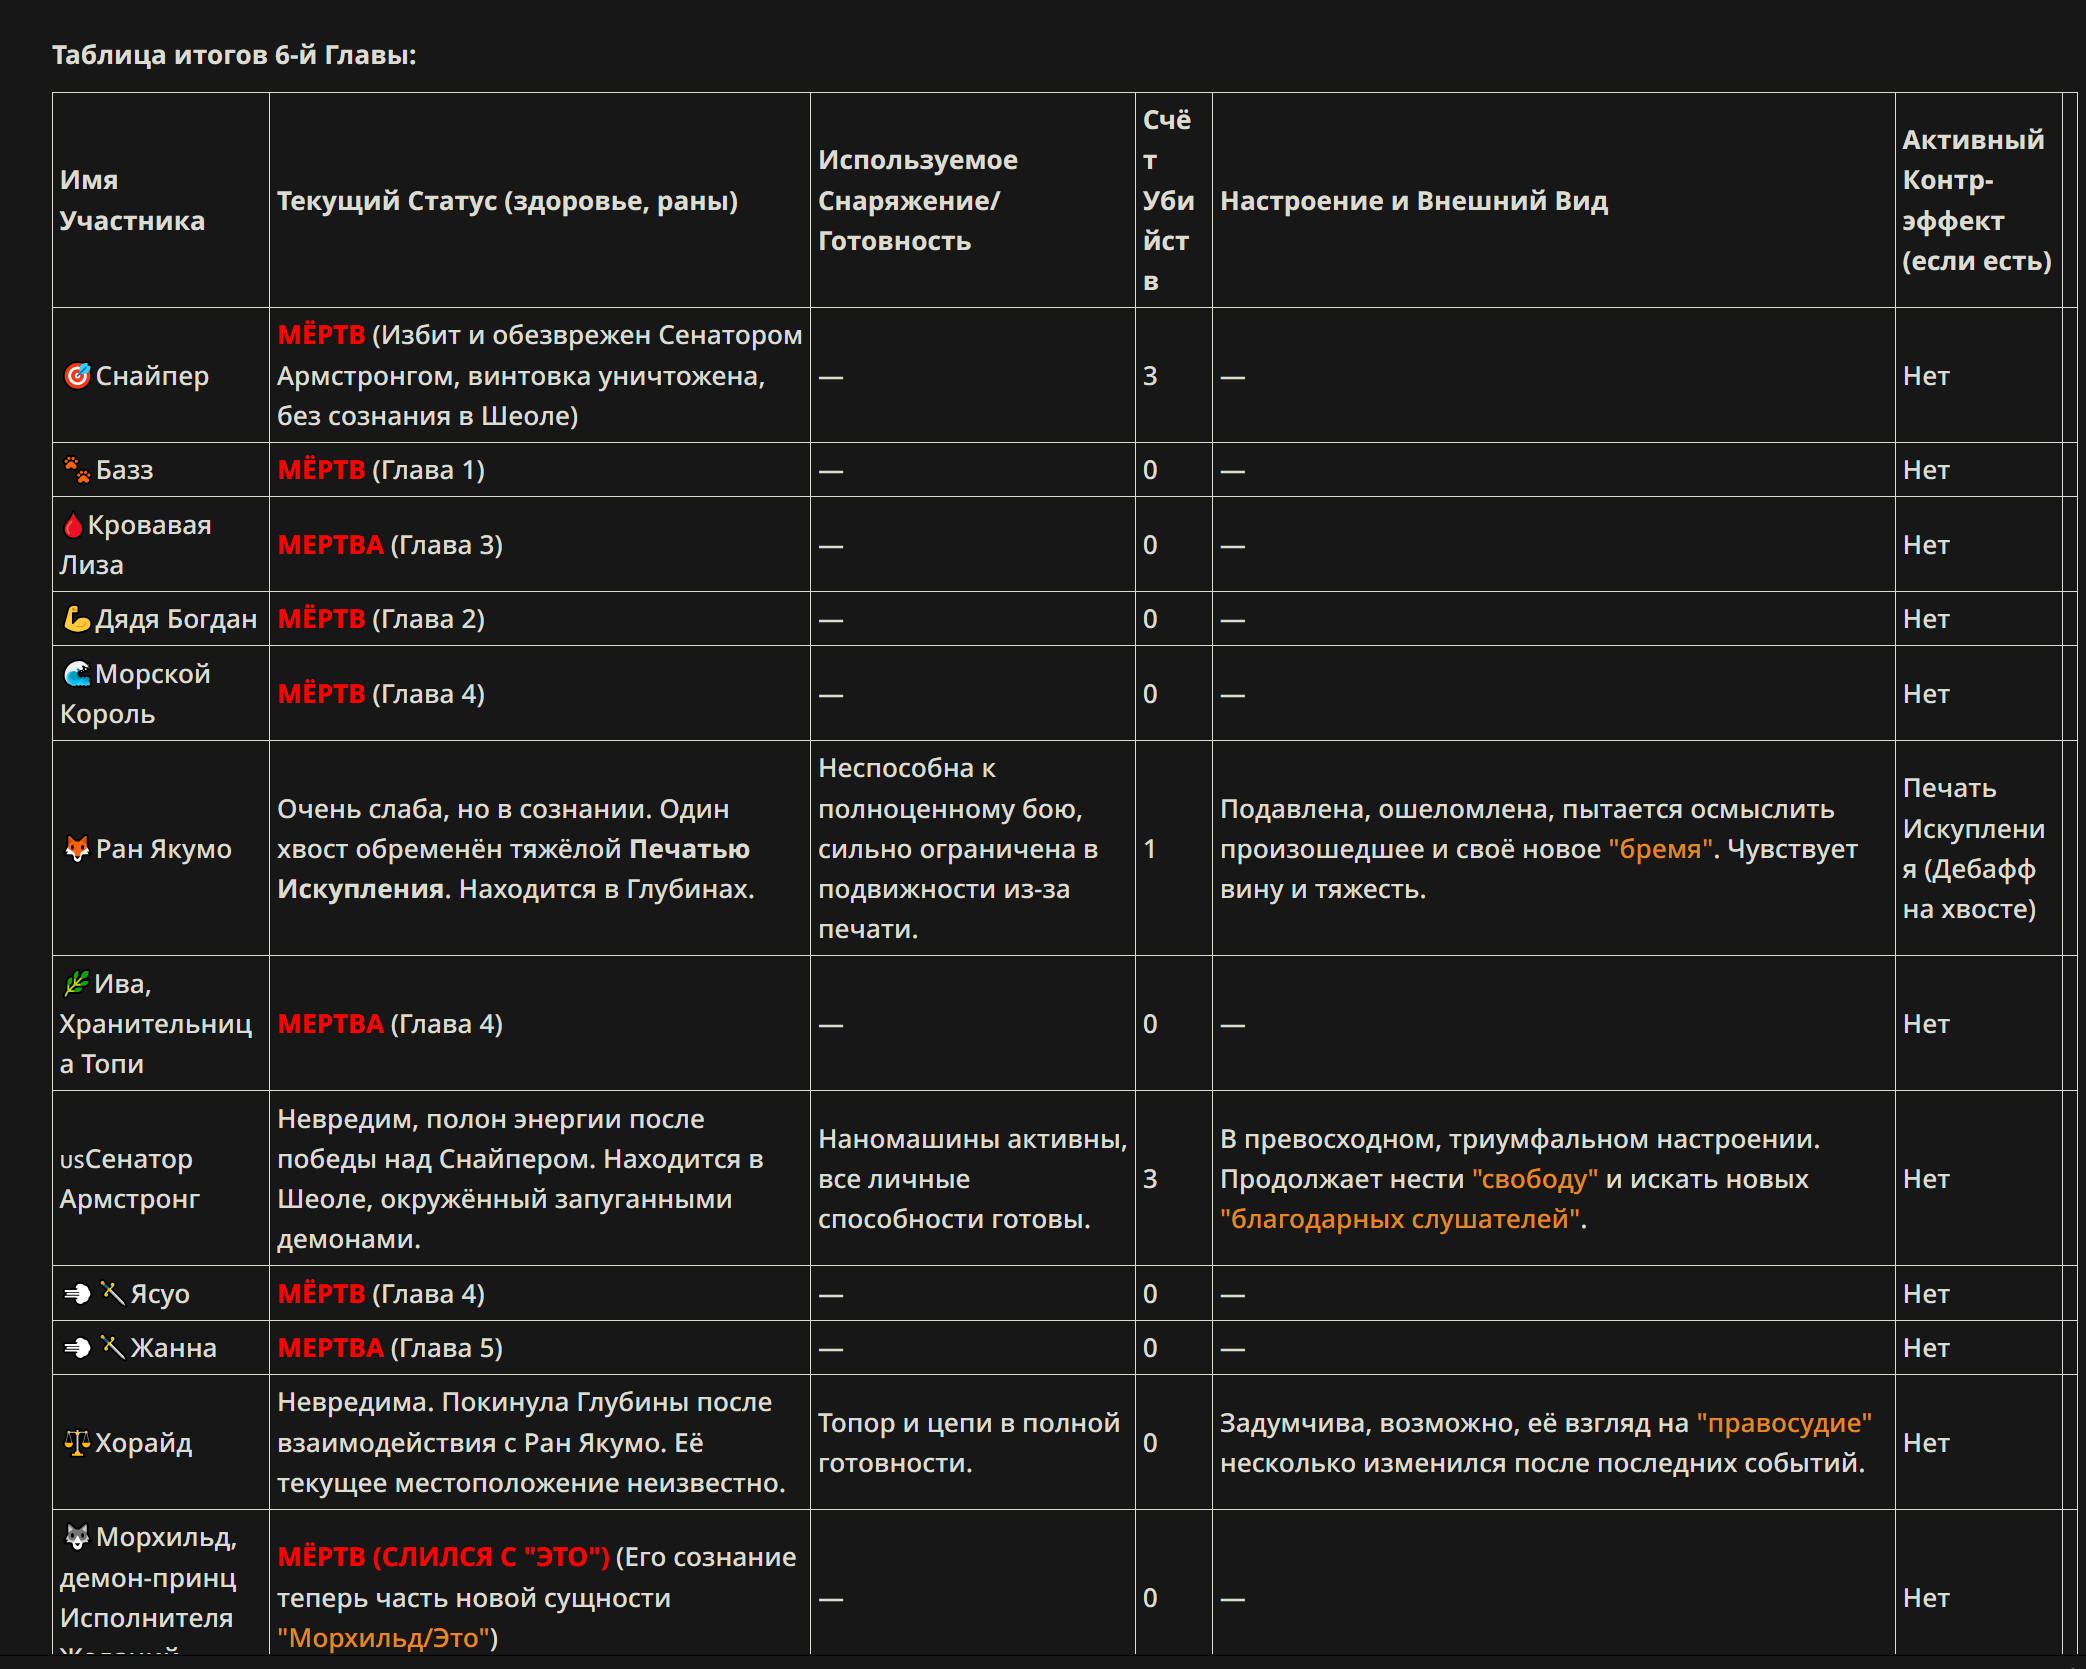The height and width of the screenshot is (1669, 2086).
Task: Click the status МЕРТВА (Глава 3)
Action: point(390,544)
